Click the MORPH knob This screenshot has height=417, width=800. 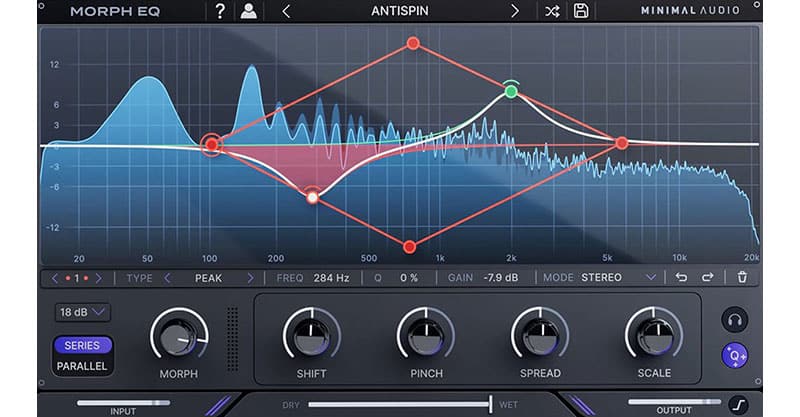pyautogui.click(x=179, y=336)
